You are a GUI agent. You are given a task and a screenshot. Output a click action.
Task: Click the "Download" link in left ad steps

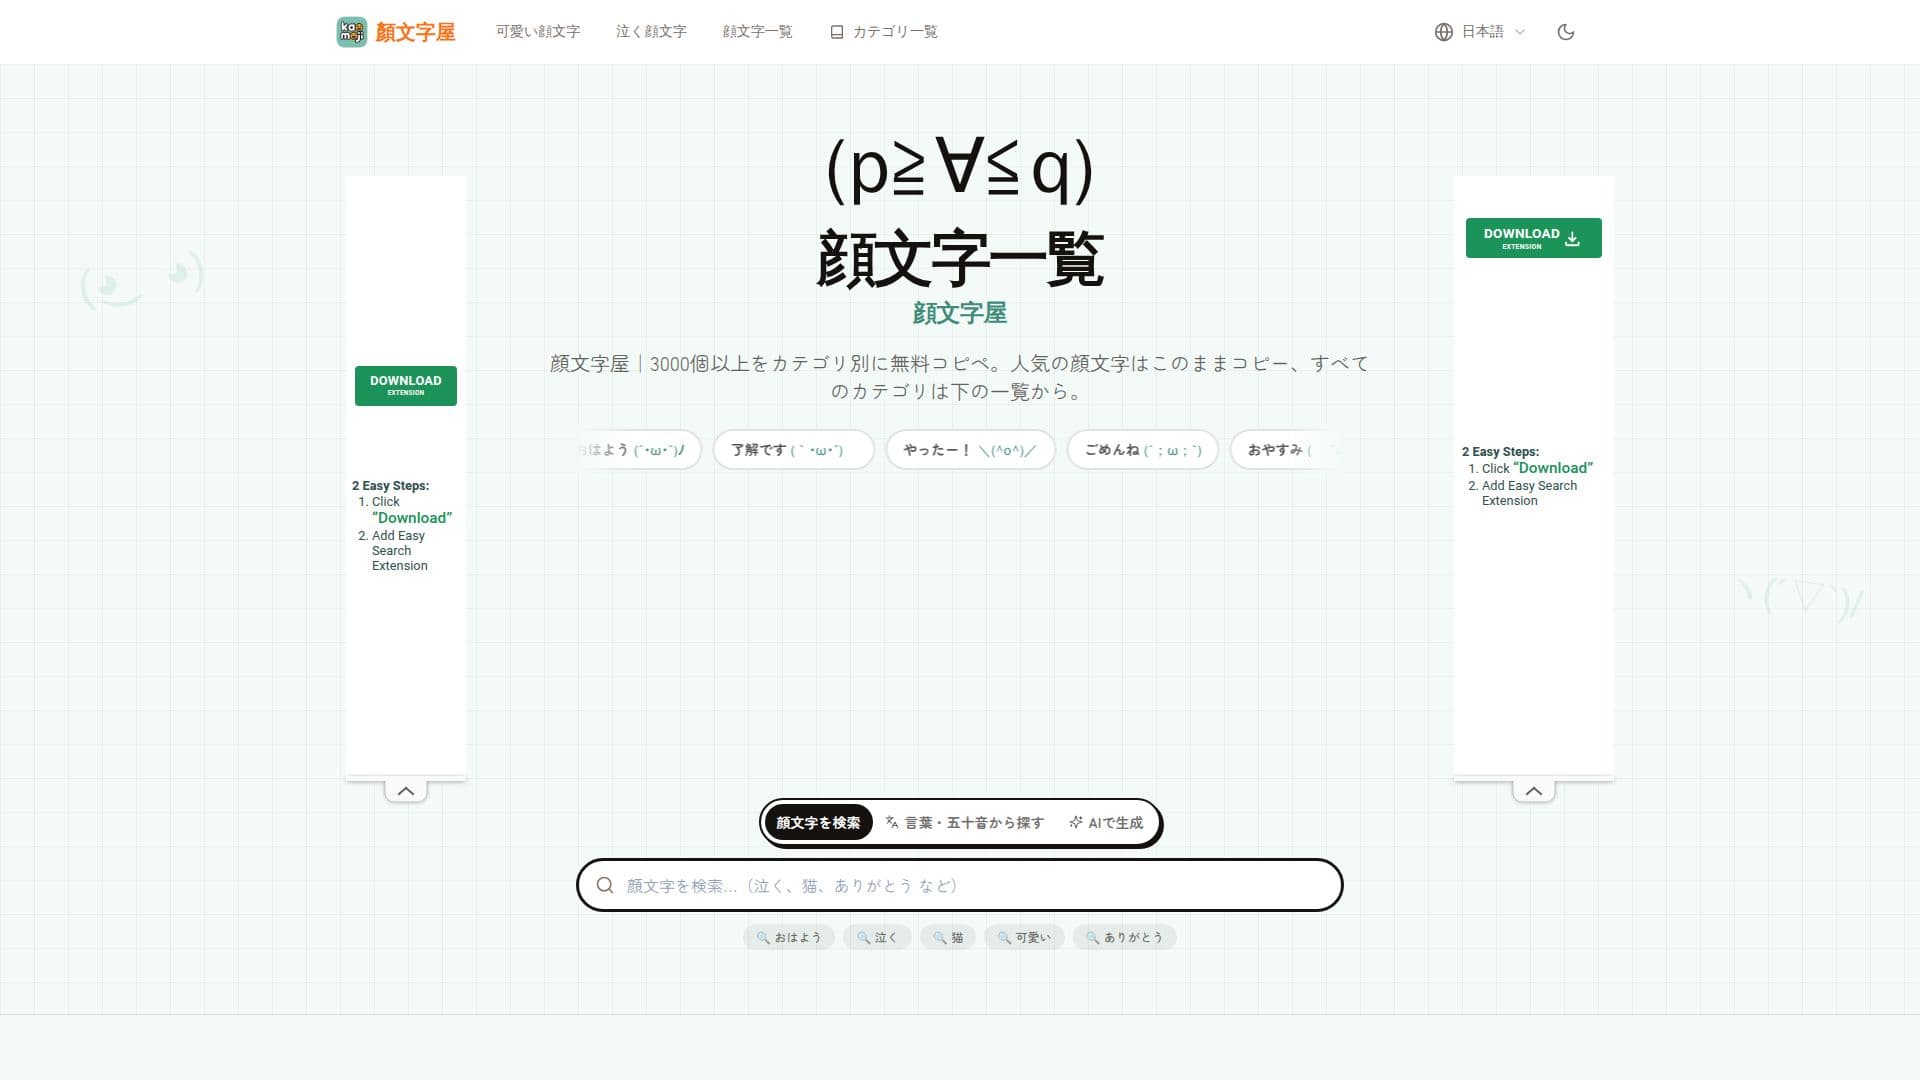412,518
